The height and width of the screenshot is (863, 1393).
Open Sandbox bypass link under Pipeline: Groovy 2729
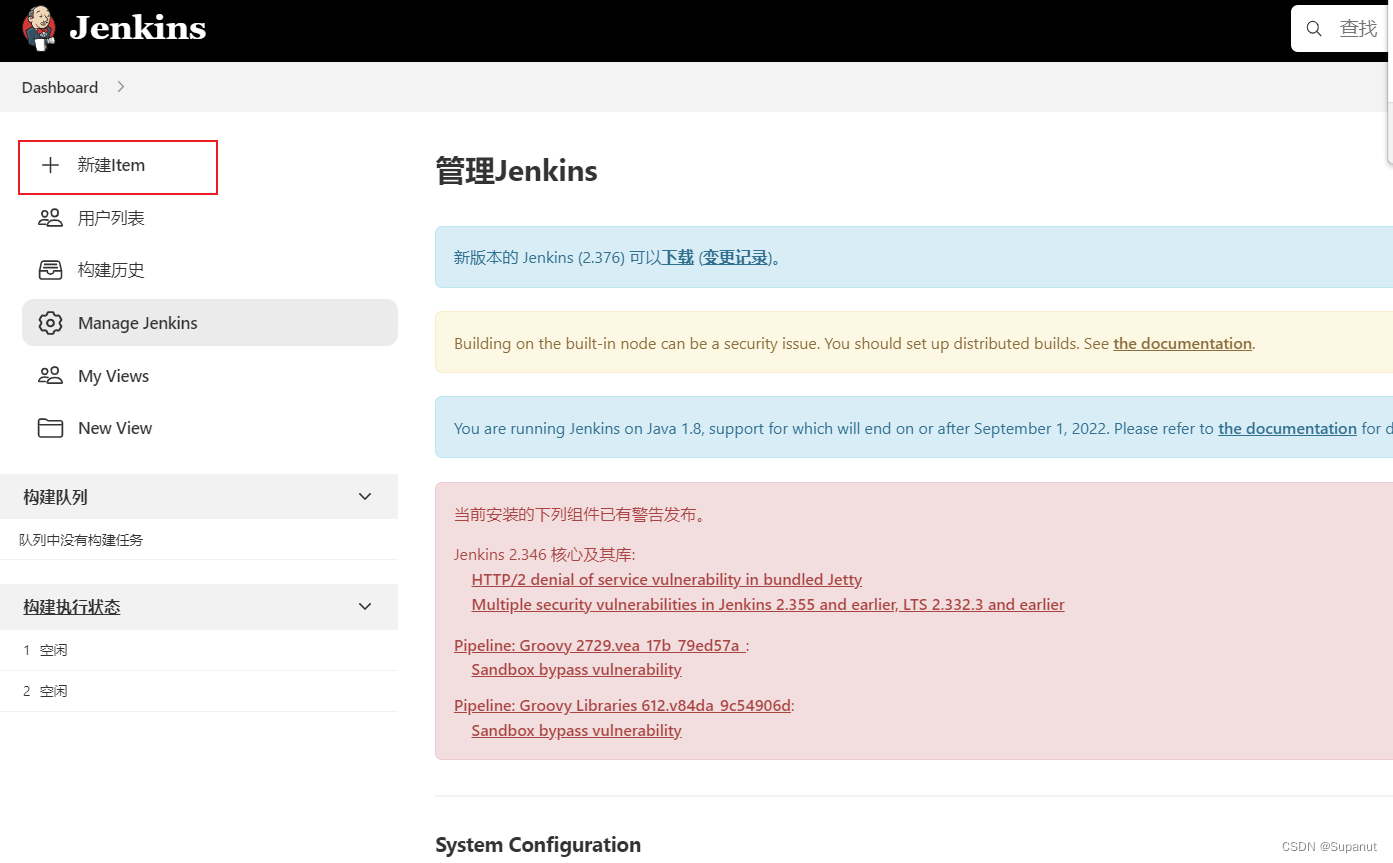576,670
